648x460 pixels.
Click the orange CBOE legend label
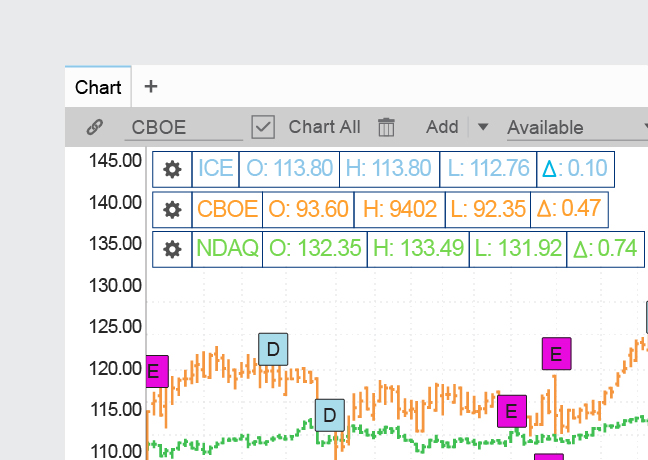(x=227, y=209)
